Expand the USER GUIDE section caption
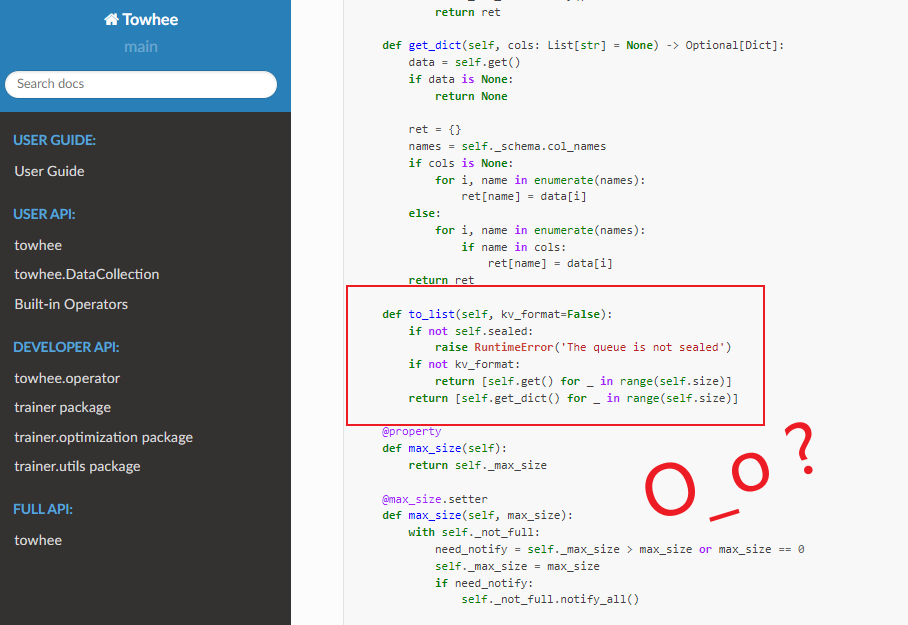Screen dimensions: 908x625 click(50, 140)
